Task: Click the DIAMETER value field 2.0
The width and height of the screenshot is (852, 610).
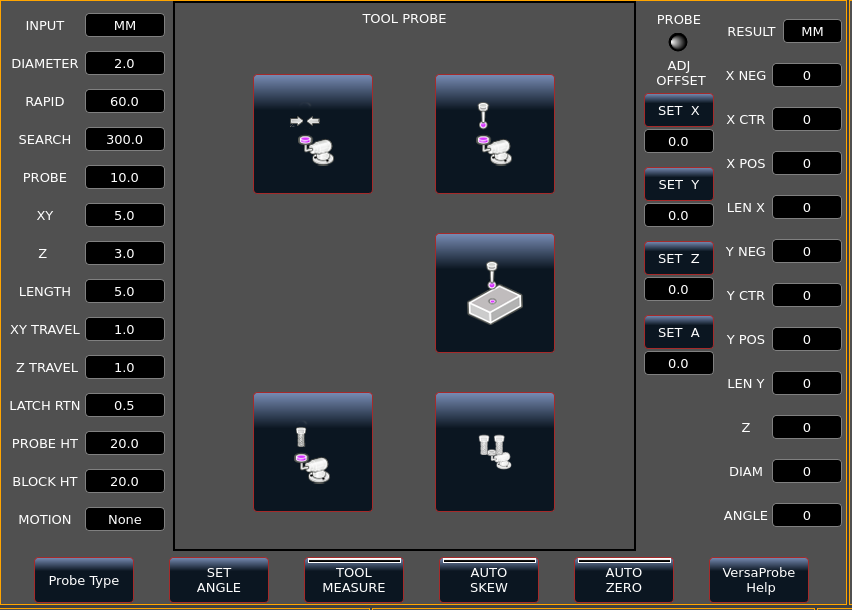Action: pyautogui.click(x=125, y=63)
